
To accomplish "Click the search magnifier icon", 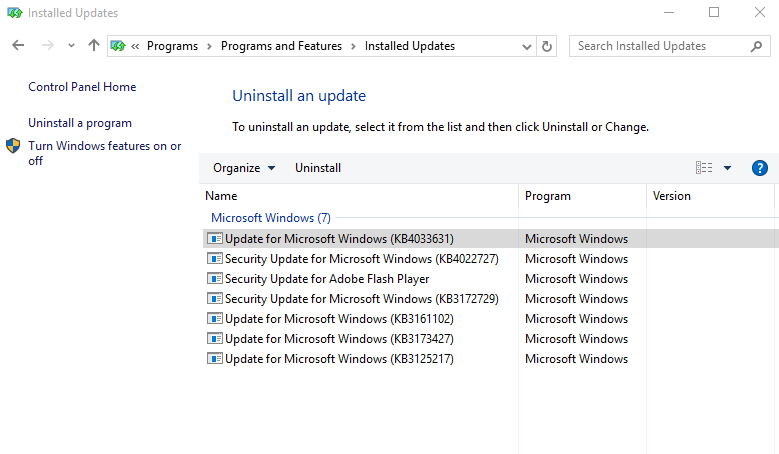I will coord(756,46).
